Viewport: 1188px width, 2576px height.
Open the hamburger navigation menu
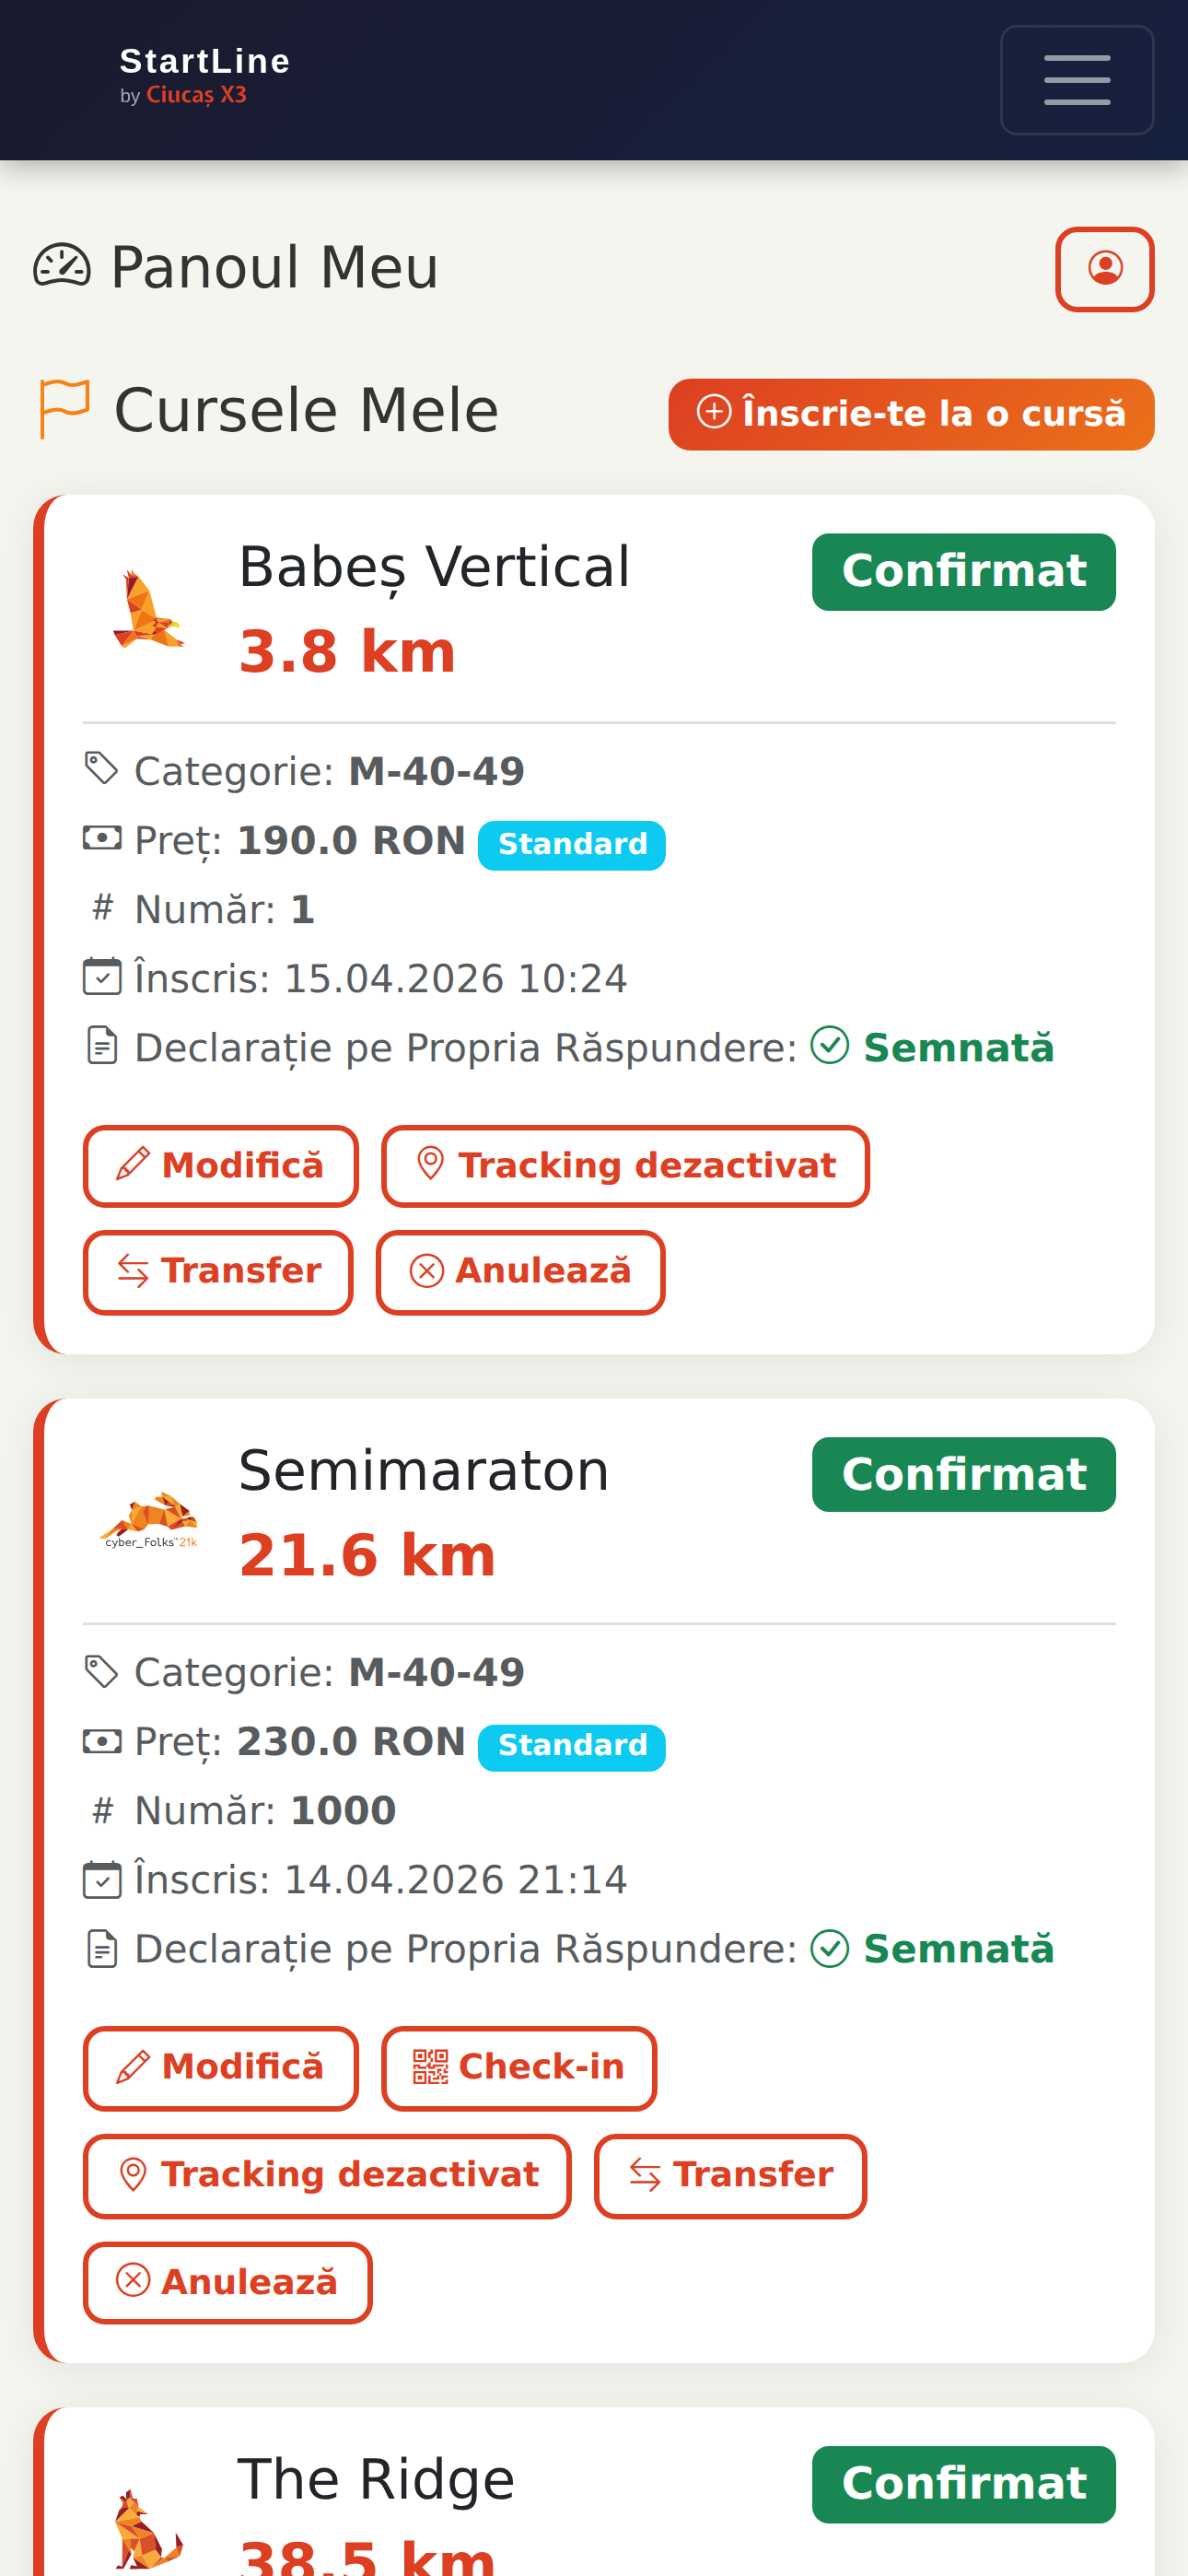click(1077, 80)
